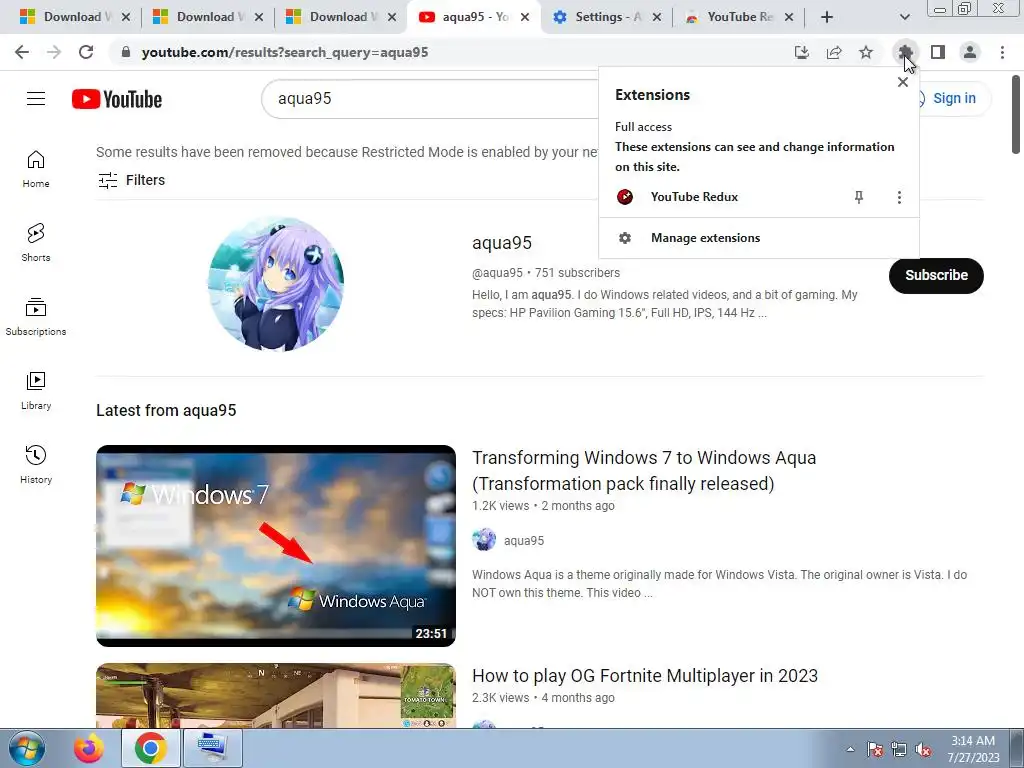Open Shorts in the YouTube sidebar
The width and height of the screenshot is (1024, 768).
(x=36, y=243)
